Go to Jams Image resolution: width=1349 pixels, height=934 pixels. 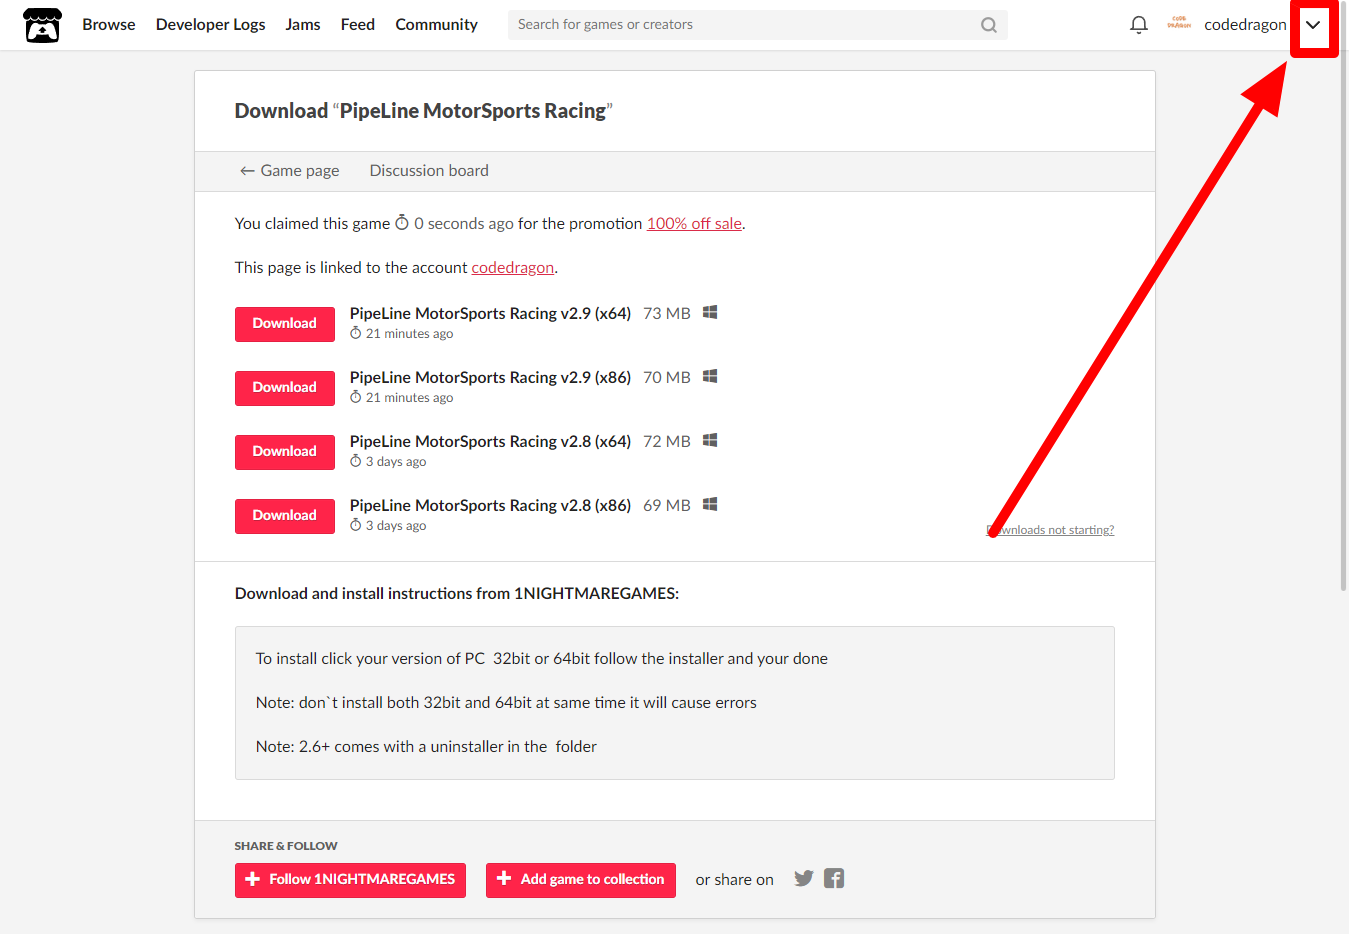pos(303,25)
